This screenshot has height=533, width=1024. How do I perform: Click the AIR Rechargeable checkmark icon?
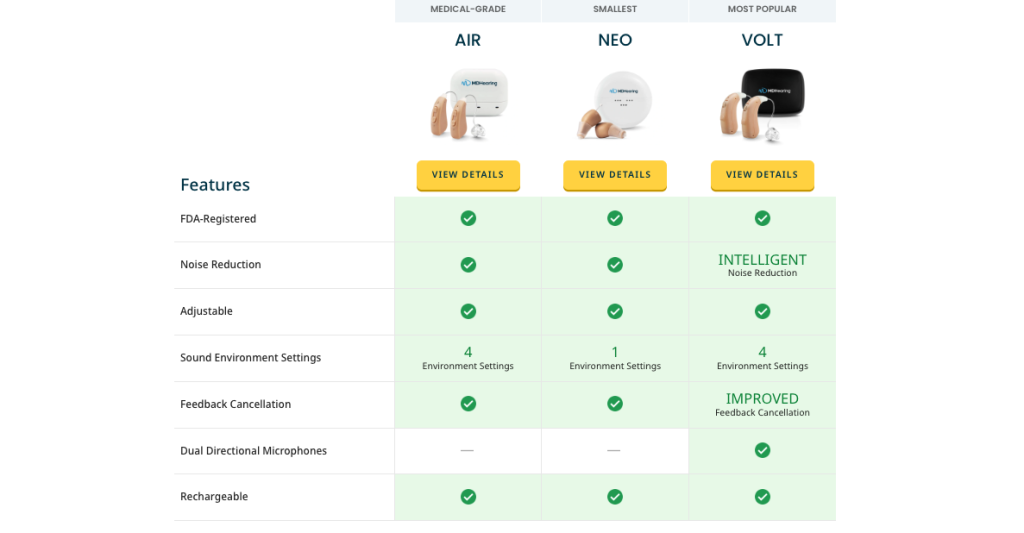468,496
